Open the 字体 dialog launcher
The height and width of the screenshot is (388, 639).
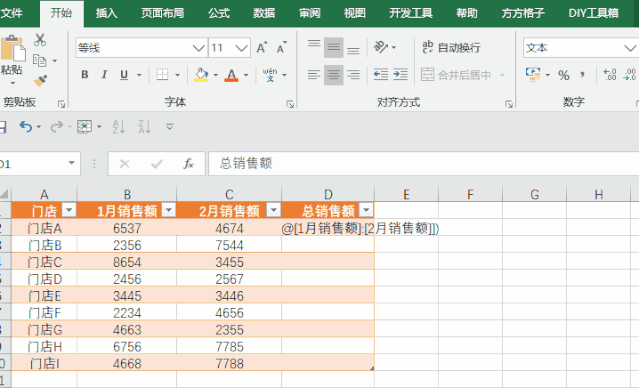[290, 104]
